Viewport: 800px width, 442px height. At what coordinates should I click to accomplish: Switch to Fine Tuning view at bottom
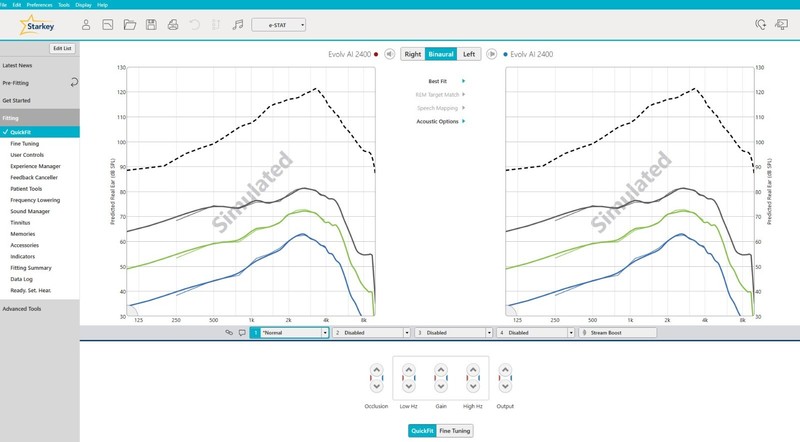455,431
